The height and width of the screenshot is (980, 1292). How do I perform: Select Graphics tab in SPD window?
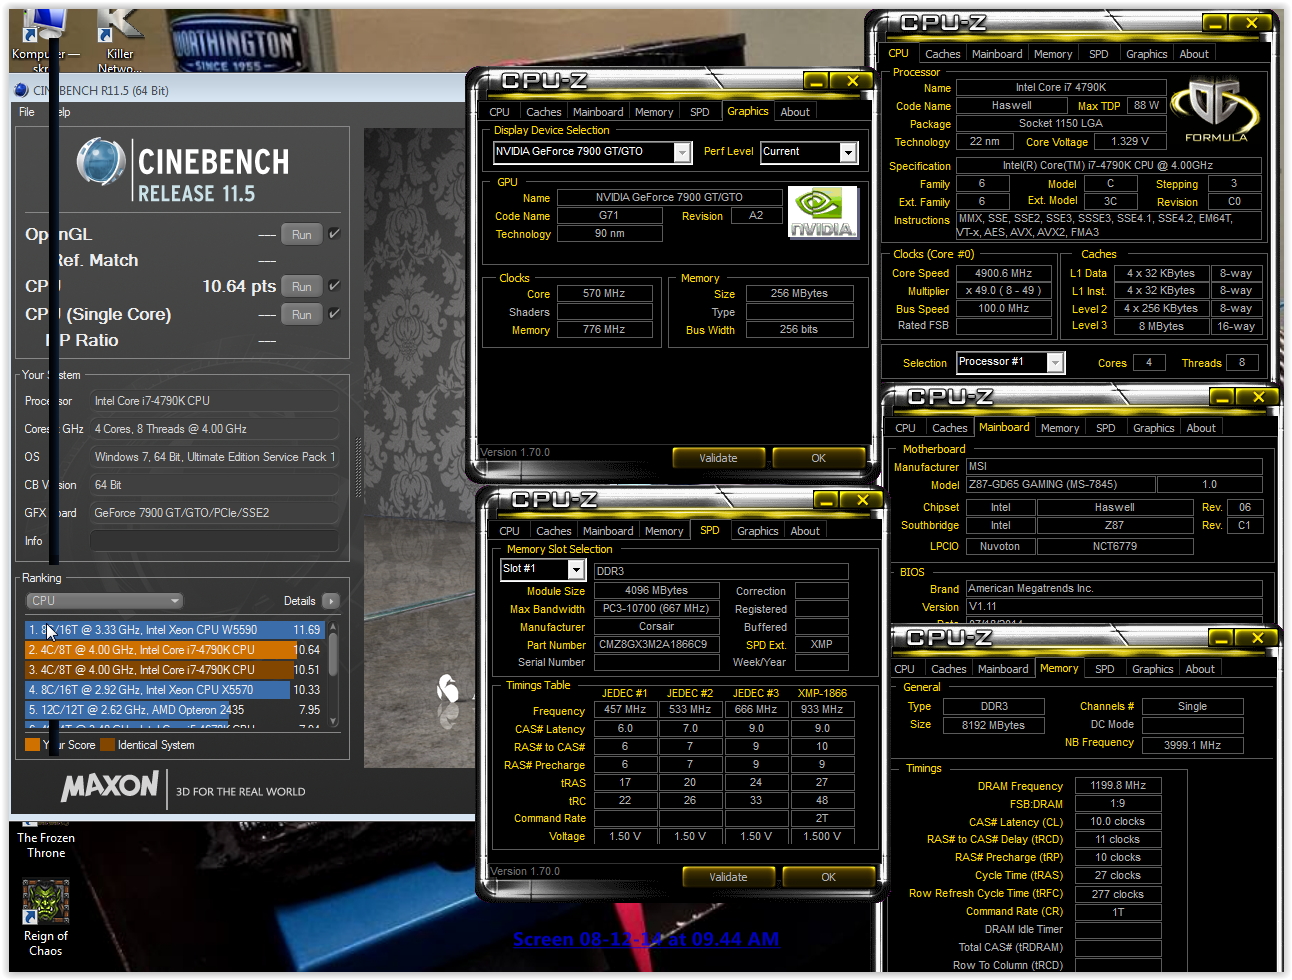[757, 531]
